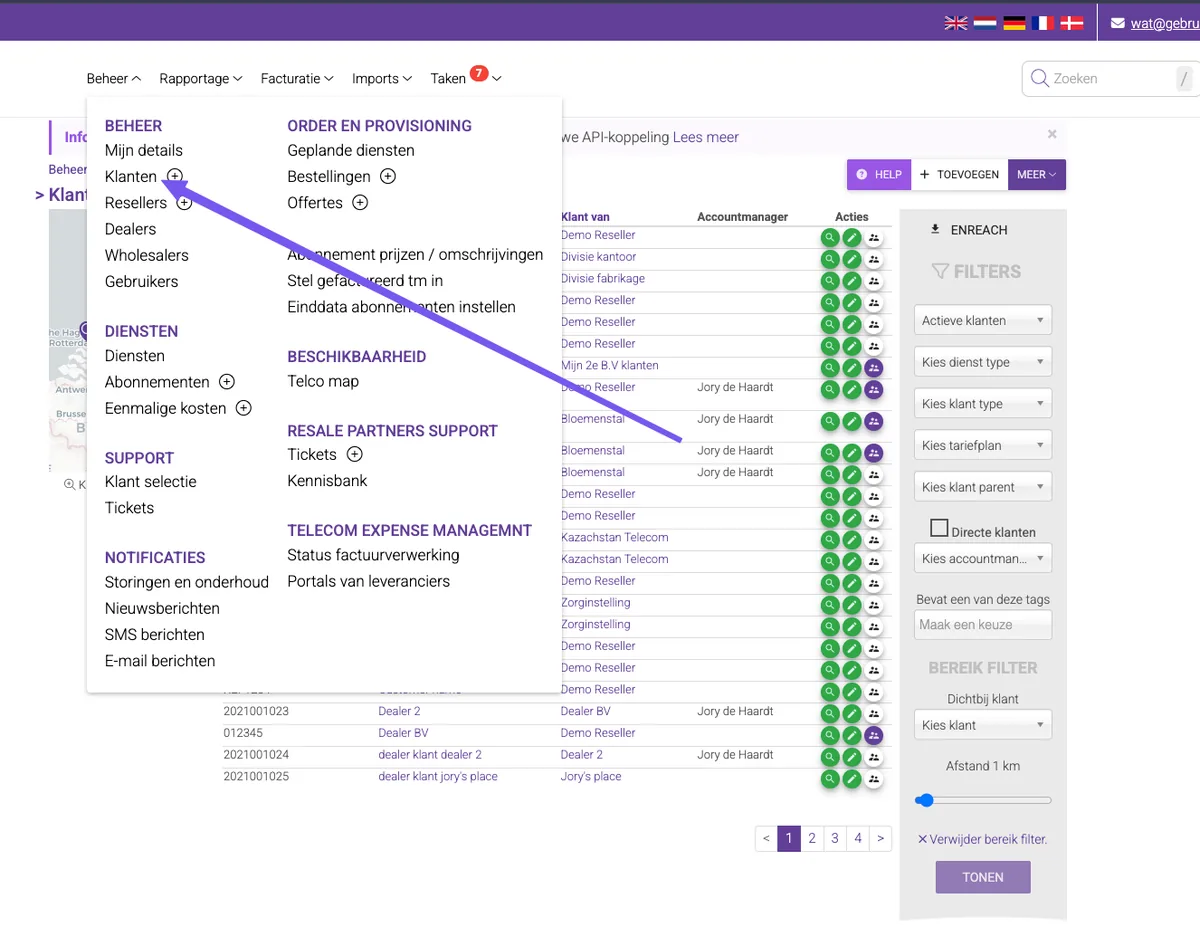1200x946 pixels.
Task: Choose Wholesalers from the menu
Action: [x=147, y=255]
